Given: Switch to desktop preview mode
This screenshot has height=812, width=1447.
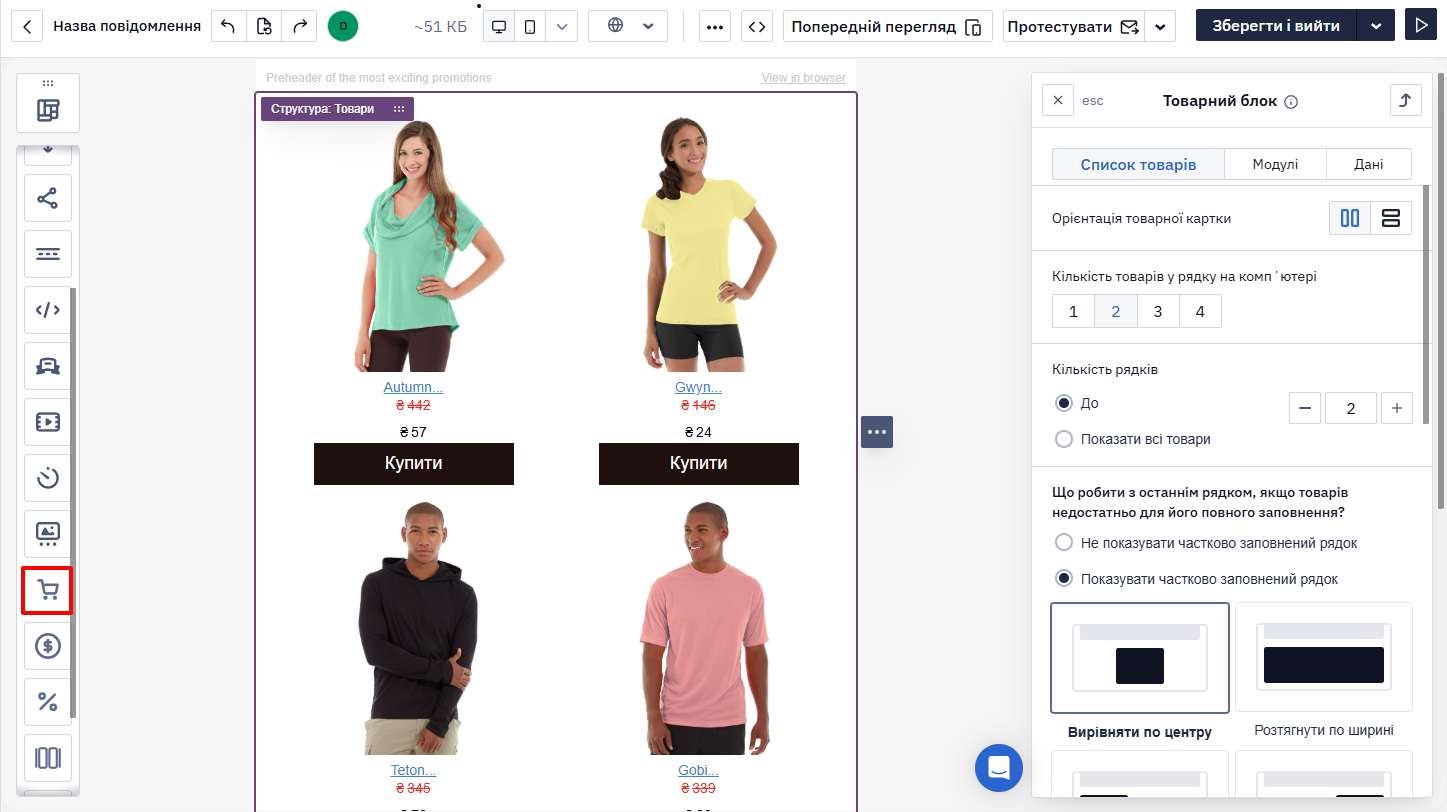Looking at the screenshot, I should pyautogui.click(x=499, y=26).
